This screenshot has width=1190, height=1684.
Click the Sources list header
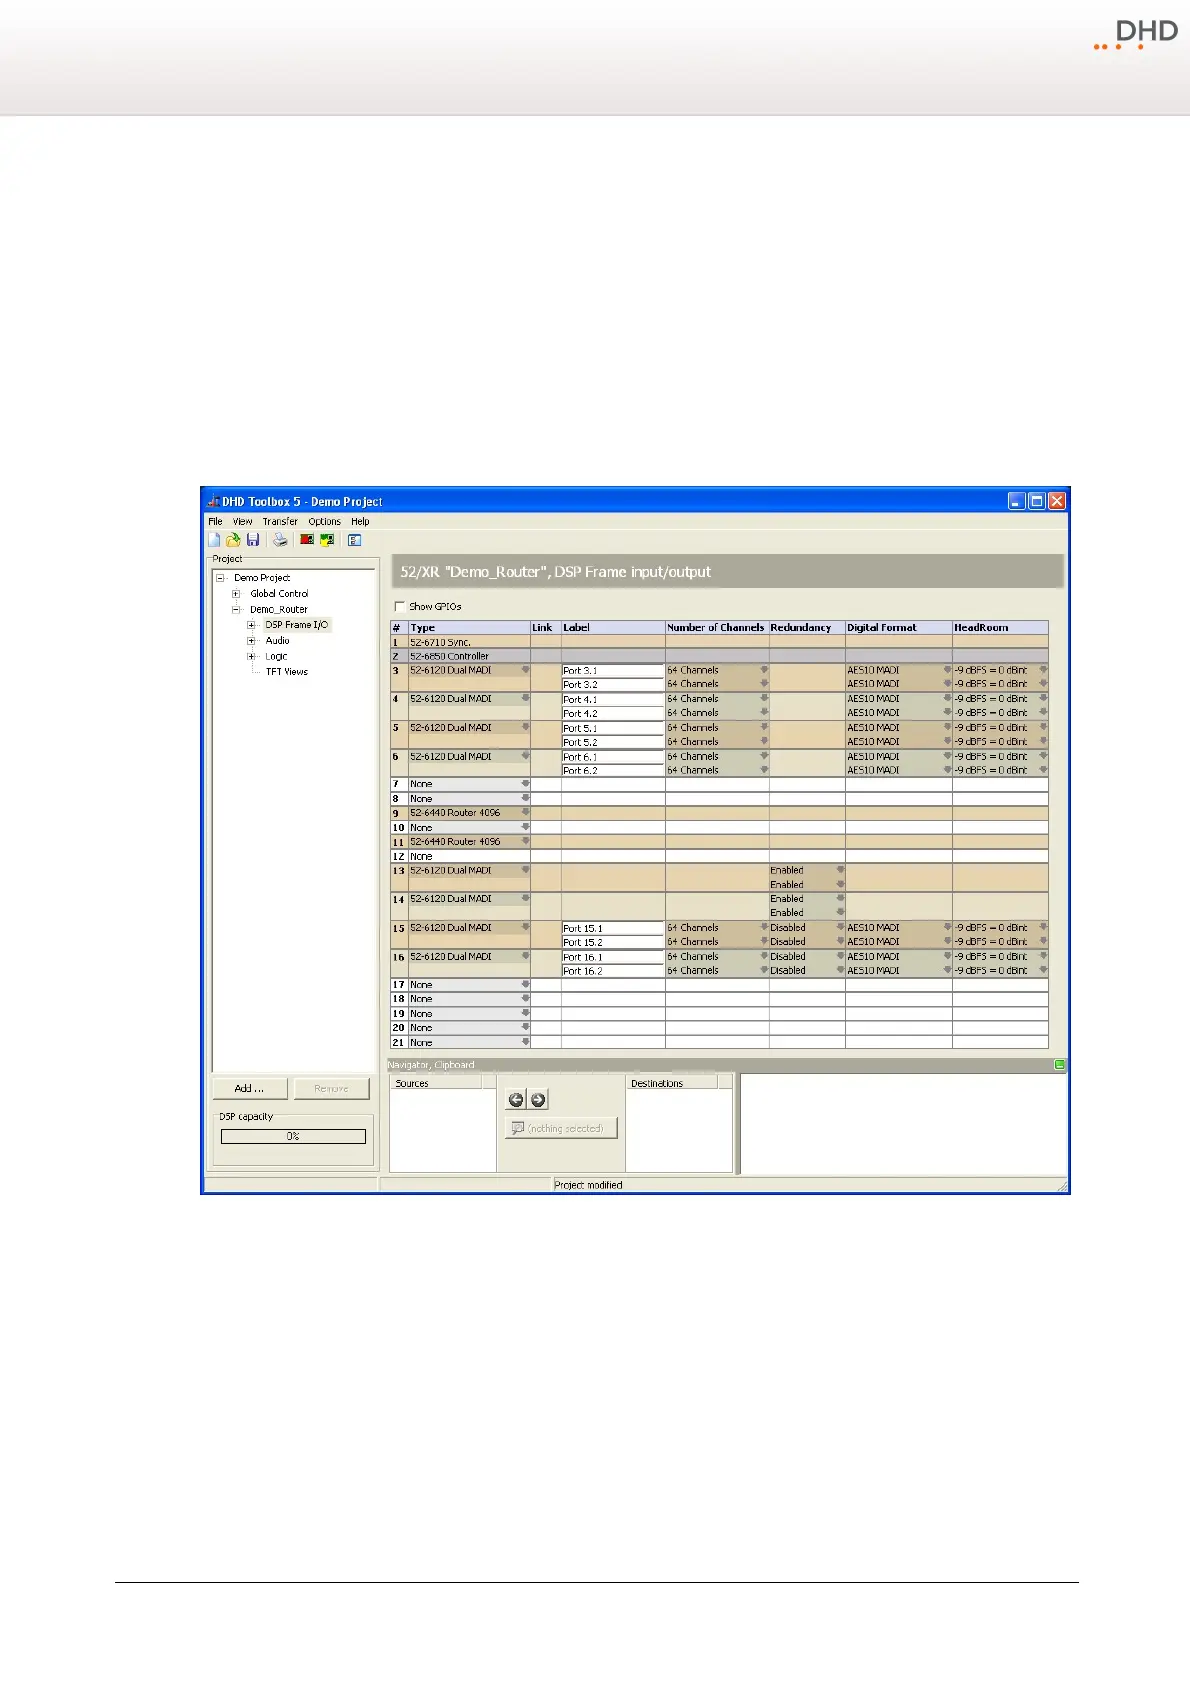click(436, 1083)
